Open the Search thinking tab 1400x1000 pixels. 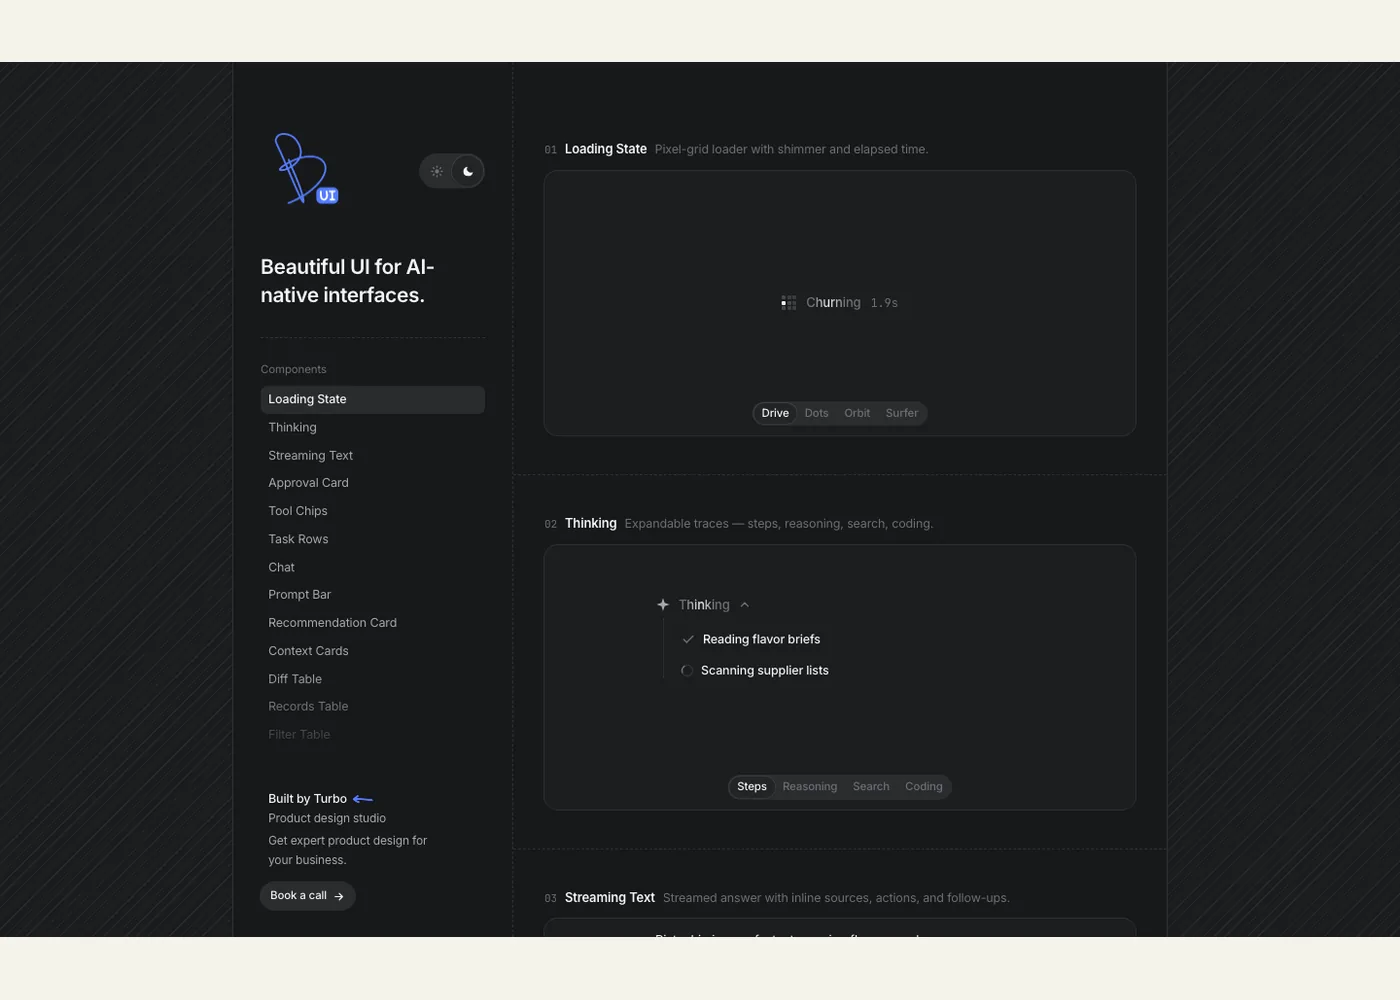871,787
